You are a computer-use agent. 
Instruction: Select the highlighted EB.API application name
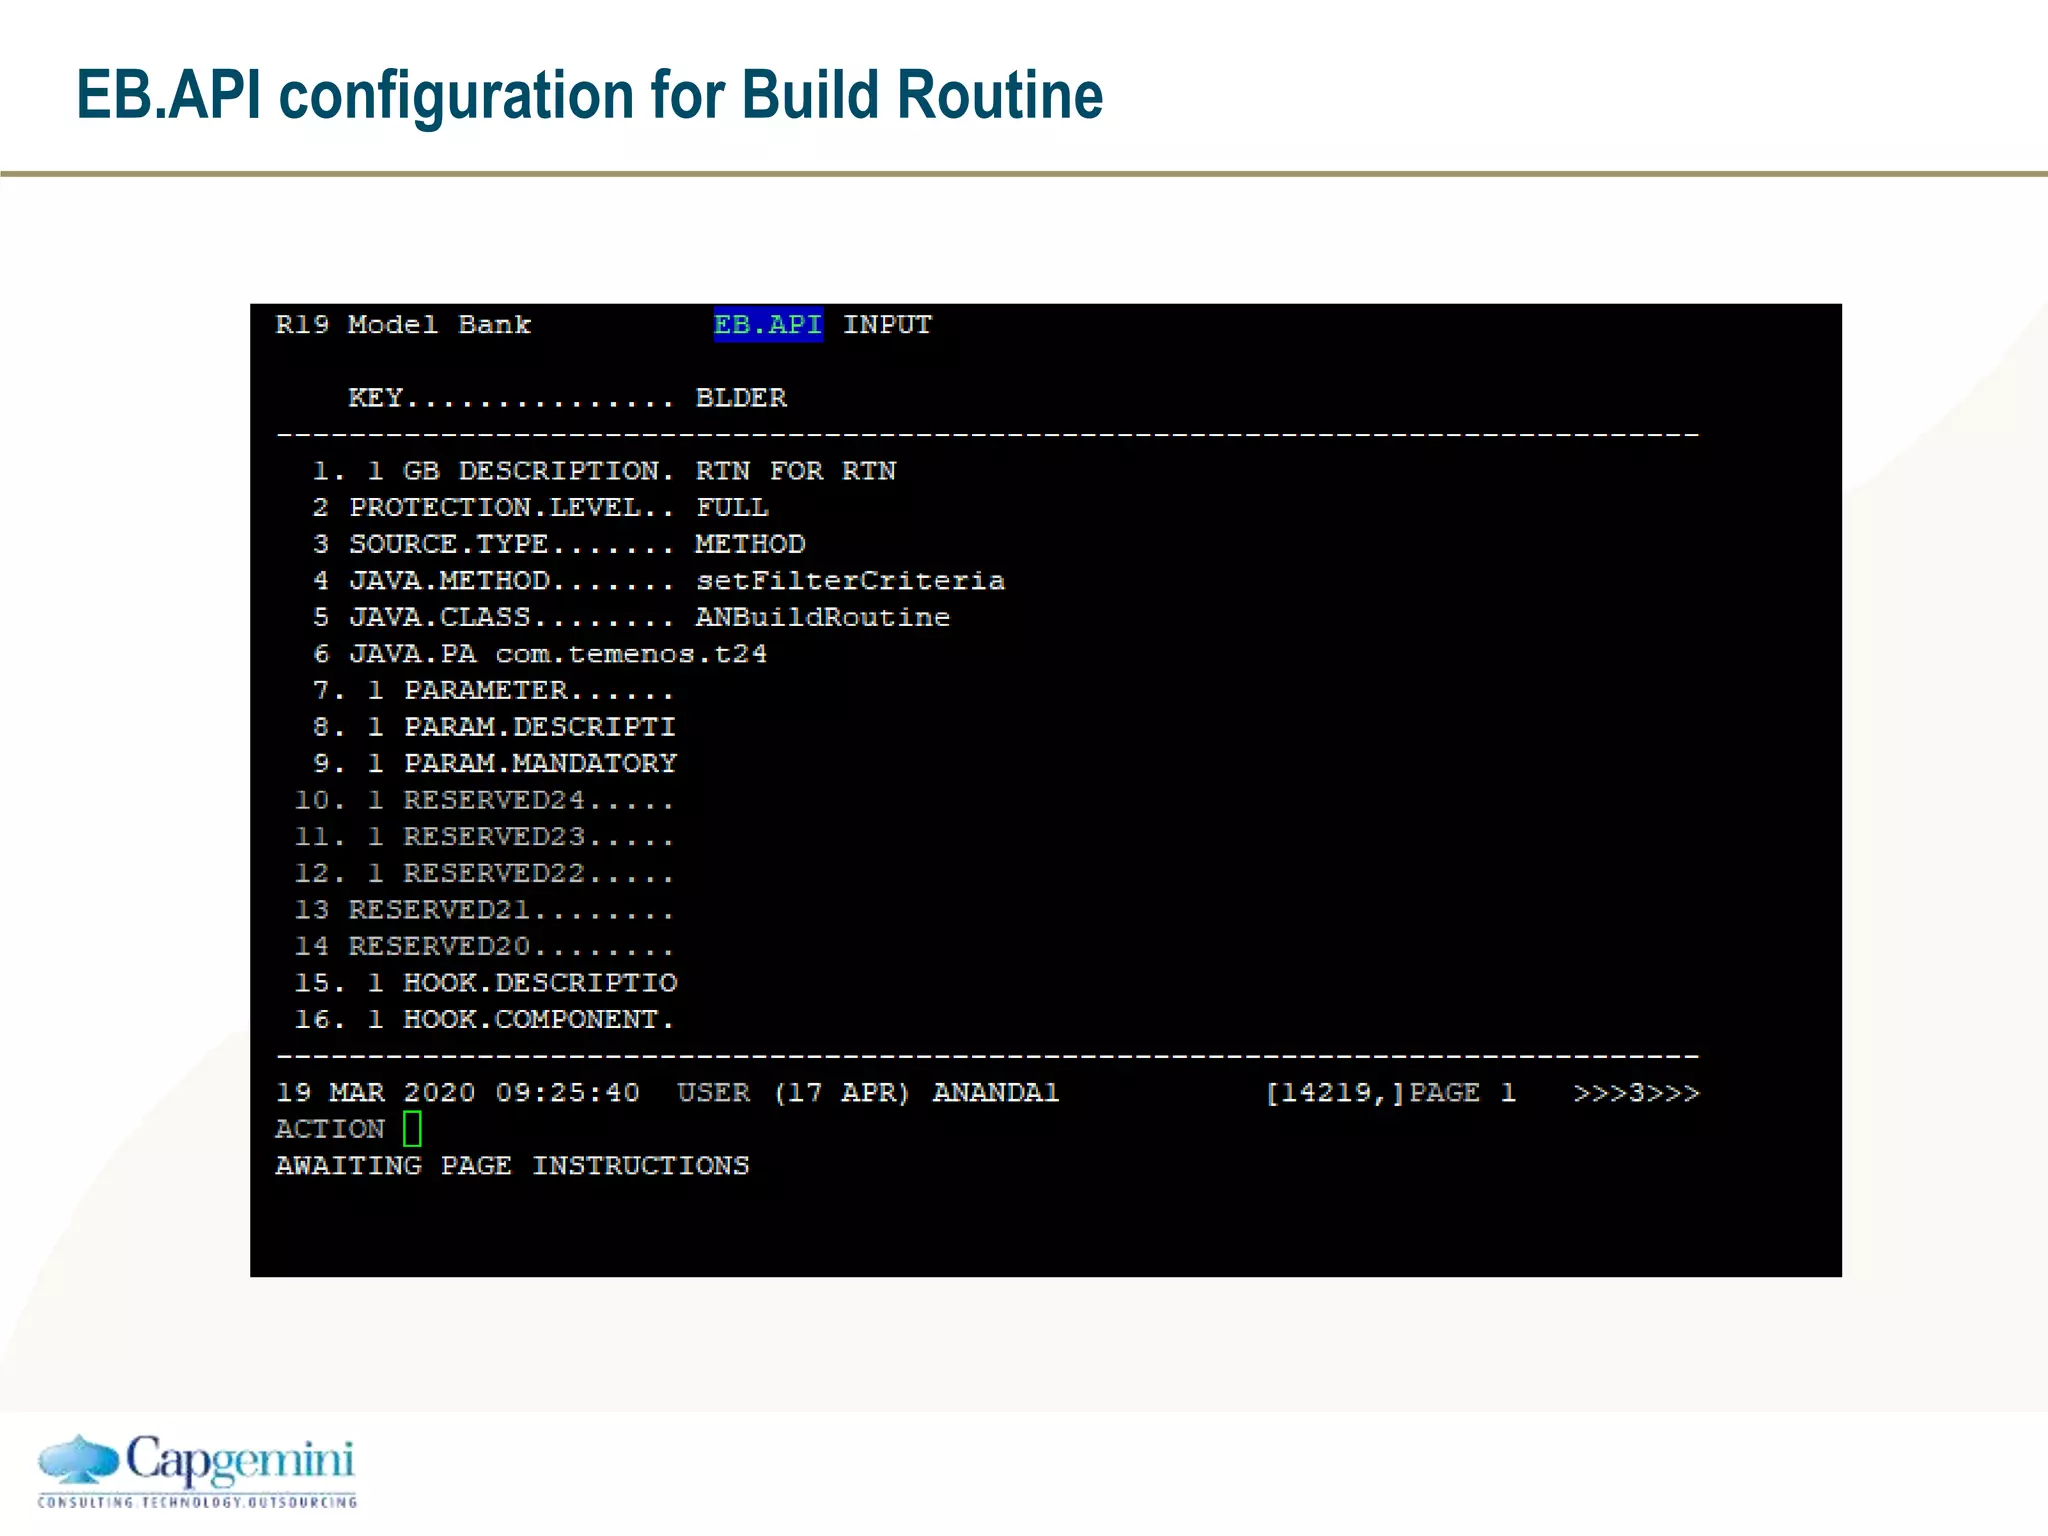pos(768,325)
